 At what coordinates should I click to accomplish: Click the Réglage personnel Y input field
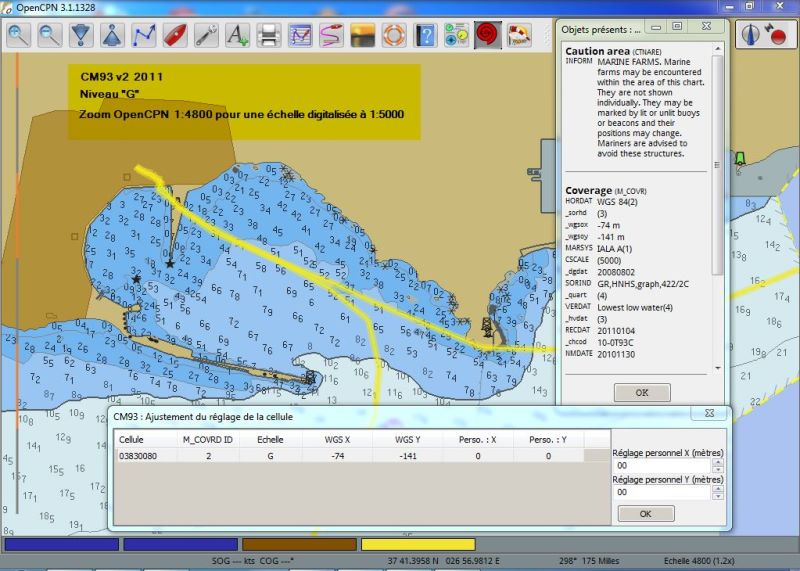[x=662, y=492]
